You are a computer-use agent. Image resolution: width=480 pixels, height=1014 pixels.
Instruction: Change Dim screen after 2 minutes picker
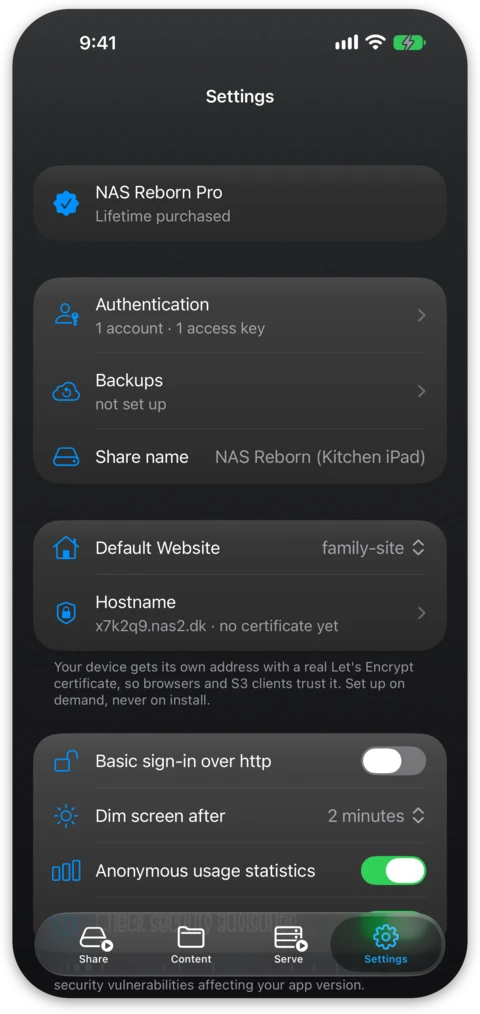[x=376, y=816]
